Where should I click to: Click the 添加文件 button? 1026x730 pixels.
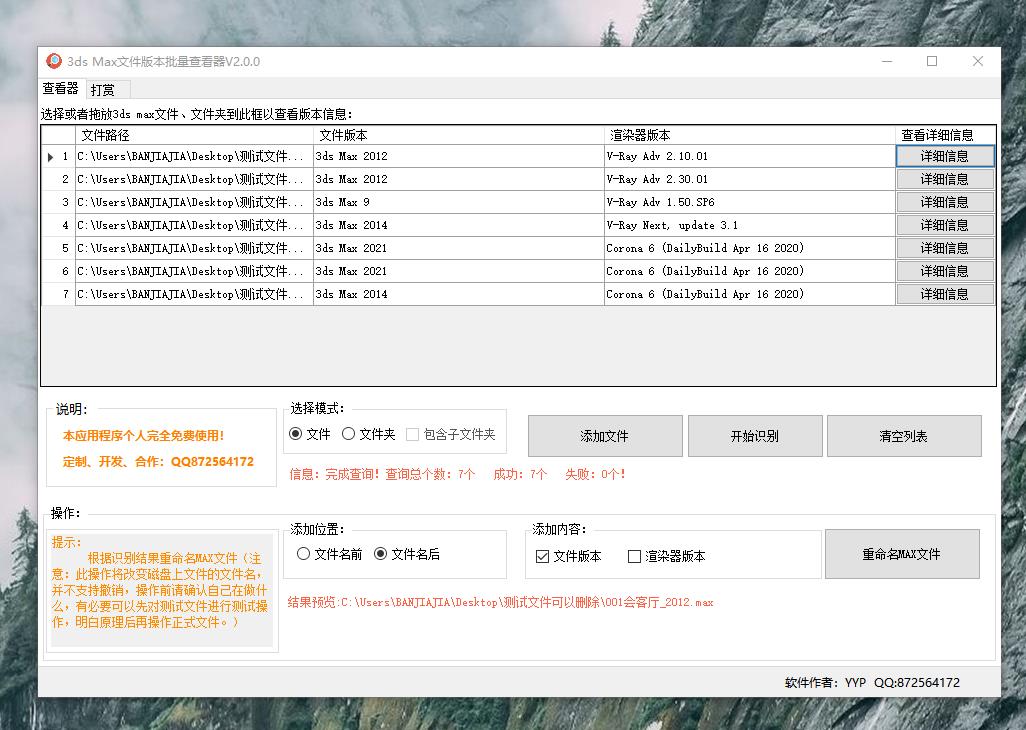(605, 436)
